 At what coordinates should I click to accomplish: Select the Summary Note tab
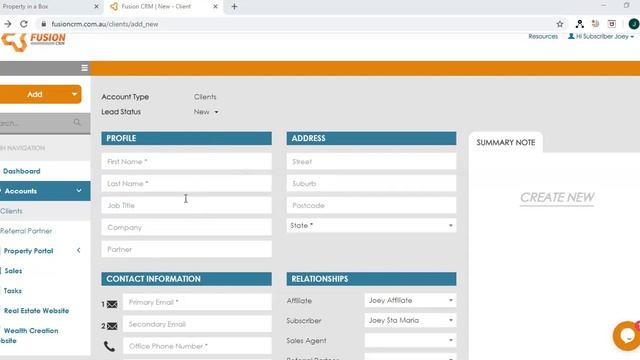506,142
